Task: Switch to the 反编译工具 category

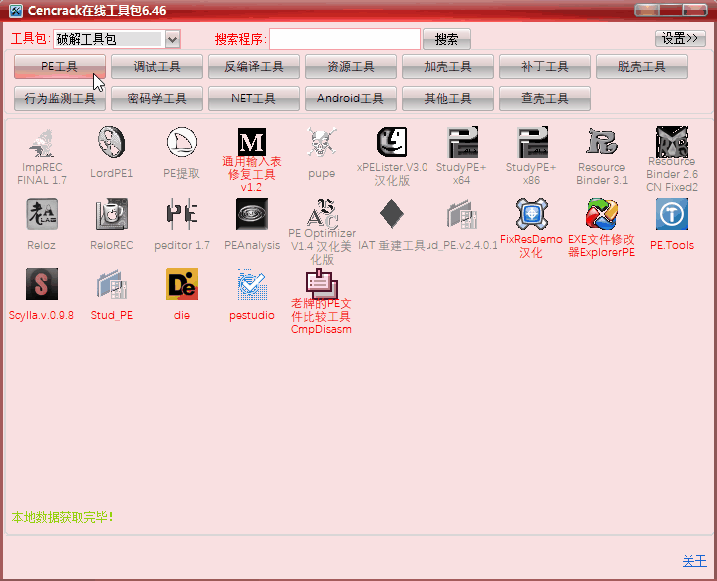Action: coord(254,67)
